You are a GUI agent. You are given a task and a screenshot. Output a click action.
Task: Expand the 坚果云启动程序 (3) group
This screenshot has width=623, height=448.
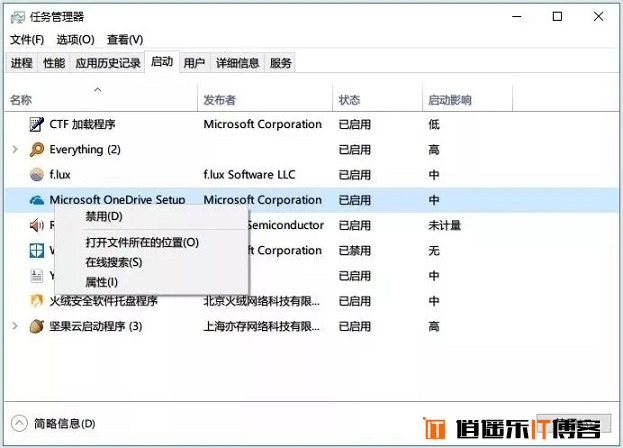click(15, 326)
